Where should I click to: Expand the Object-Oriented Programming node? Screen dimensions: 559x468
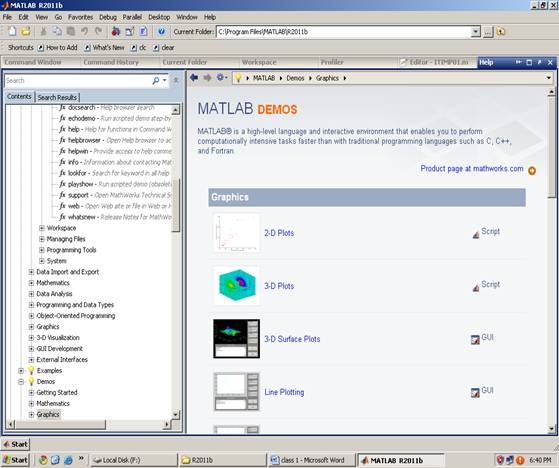pos(31,316)
